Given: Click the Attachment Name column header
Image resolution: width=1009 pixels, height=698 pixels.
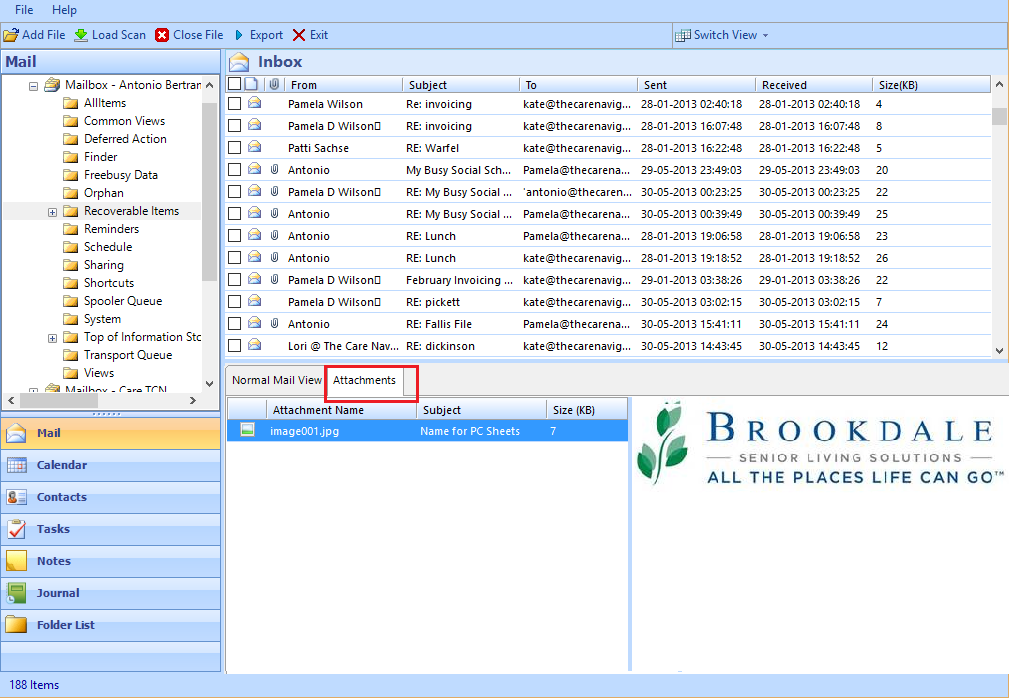Looking at the screenshot, I should (x=342, y=410).
